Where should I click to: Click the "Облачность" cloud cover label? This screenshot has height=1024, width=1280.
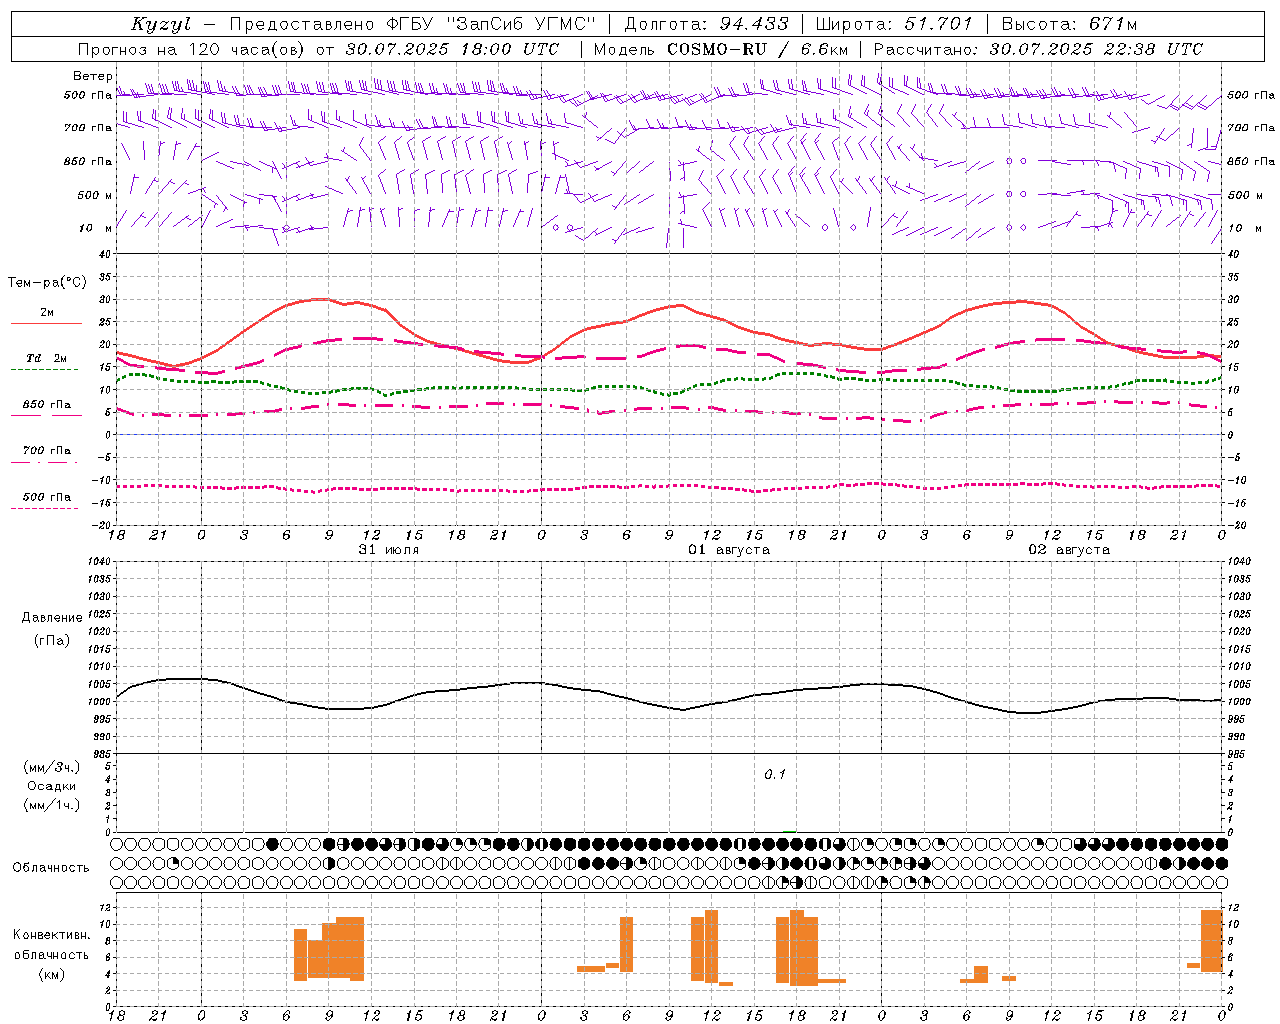coord(51,868)
